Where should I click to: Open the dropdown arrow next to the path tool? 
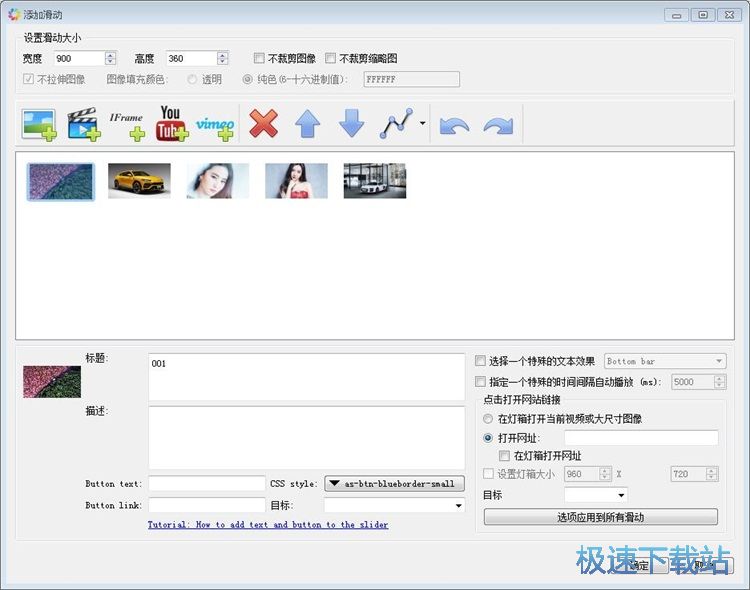(x=423, y=125)
